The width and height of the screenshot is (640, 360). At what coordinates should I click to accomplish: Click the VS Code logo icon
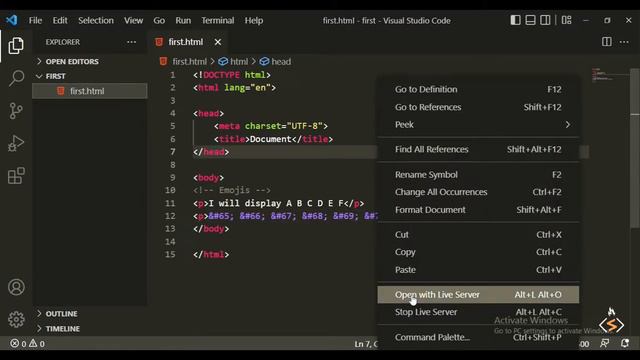coord(11,20)
